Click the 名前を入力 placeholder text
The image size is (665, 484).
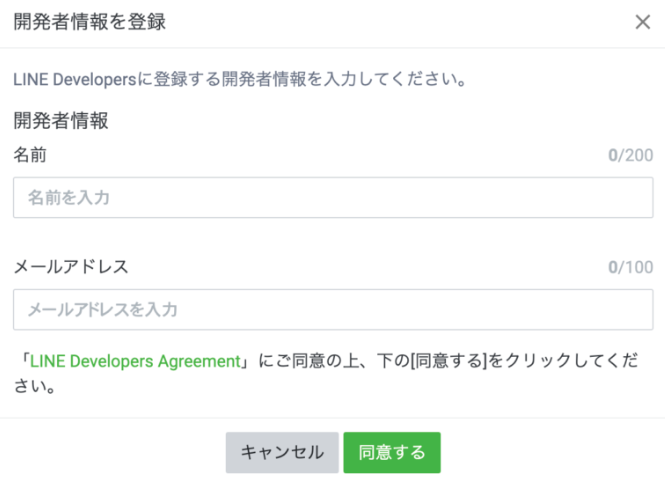coord(69,198)
